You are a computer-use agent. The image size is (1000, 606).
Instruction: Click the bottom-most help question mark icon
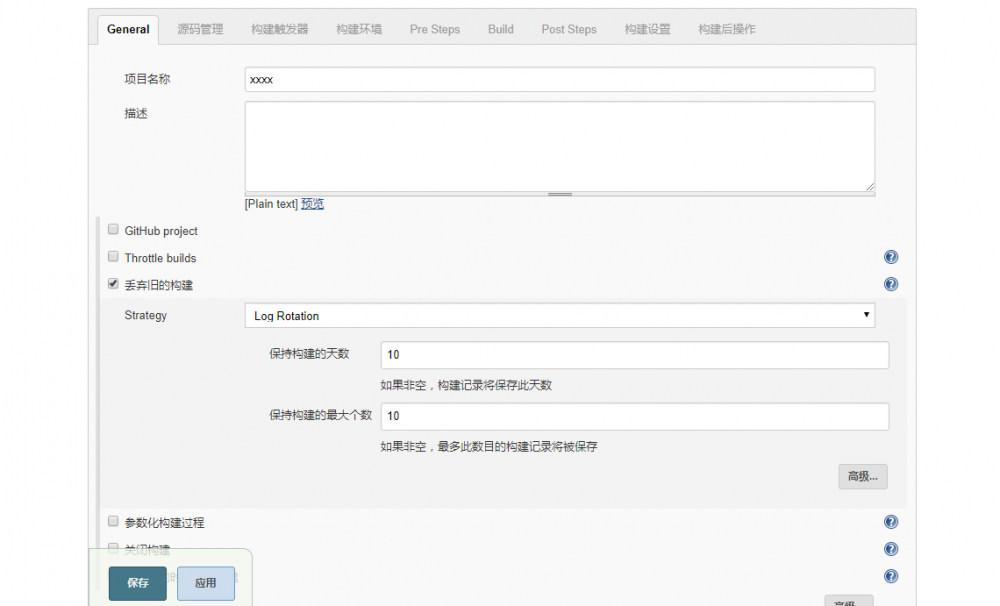pos(891,576)
